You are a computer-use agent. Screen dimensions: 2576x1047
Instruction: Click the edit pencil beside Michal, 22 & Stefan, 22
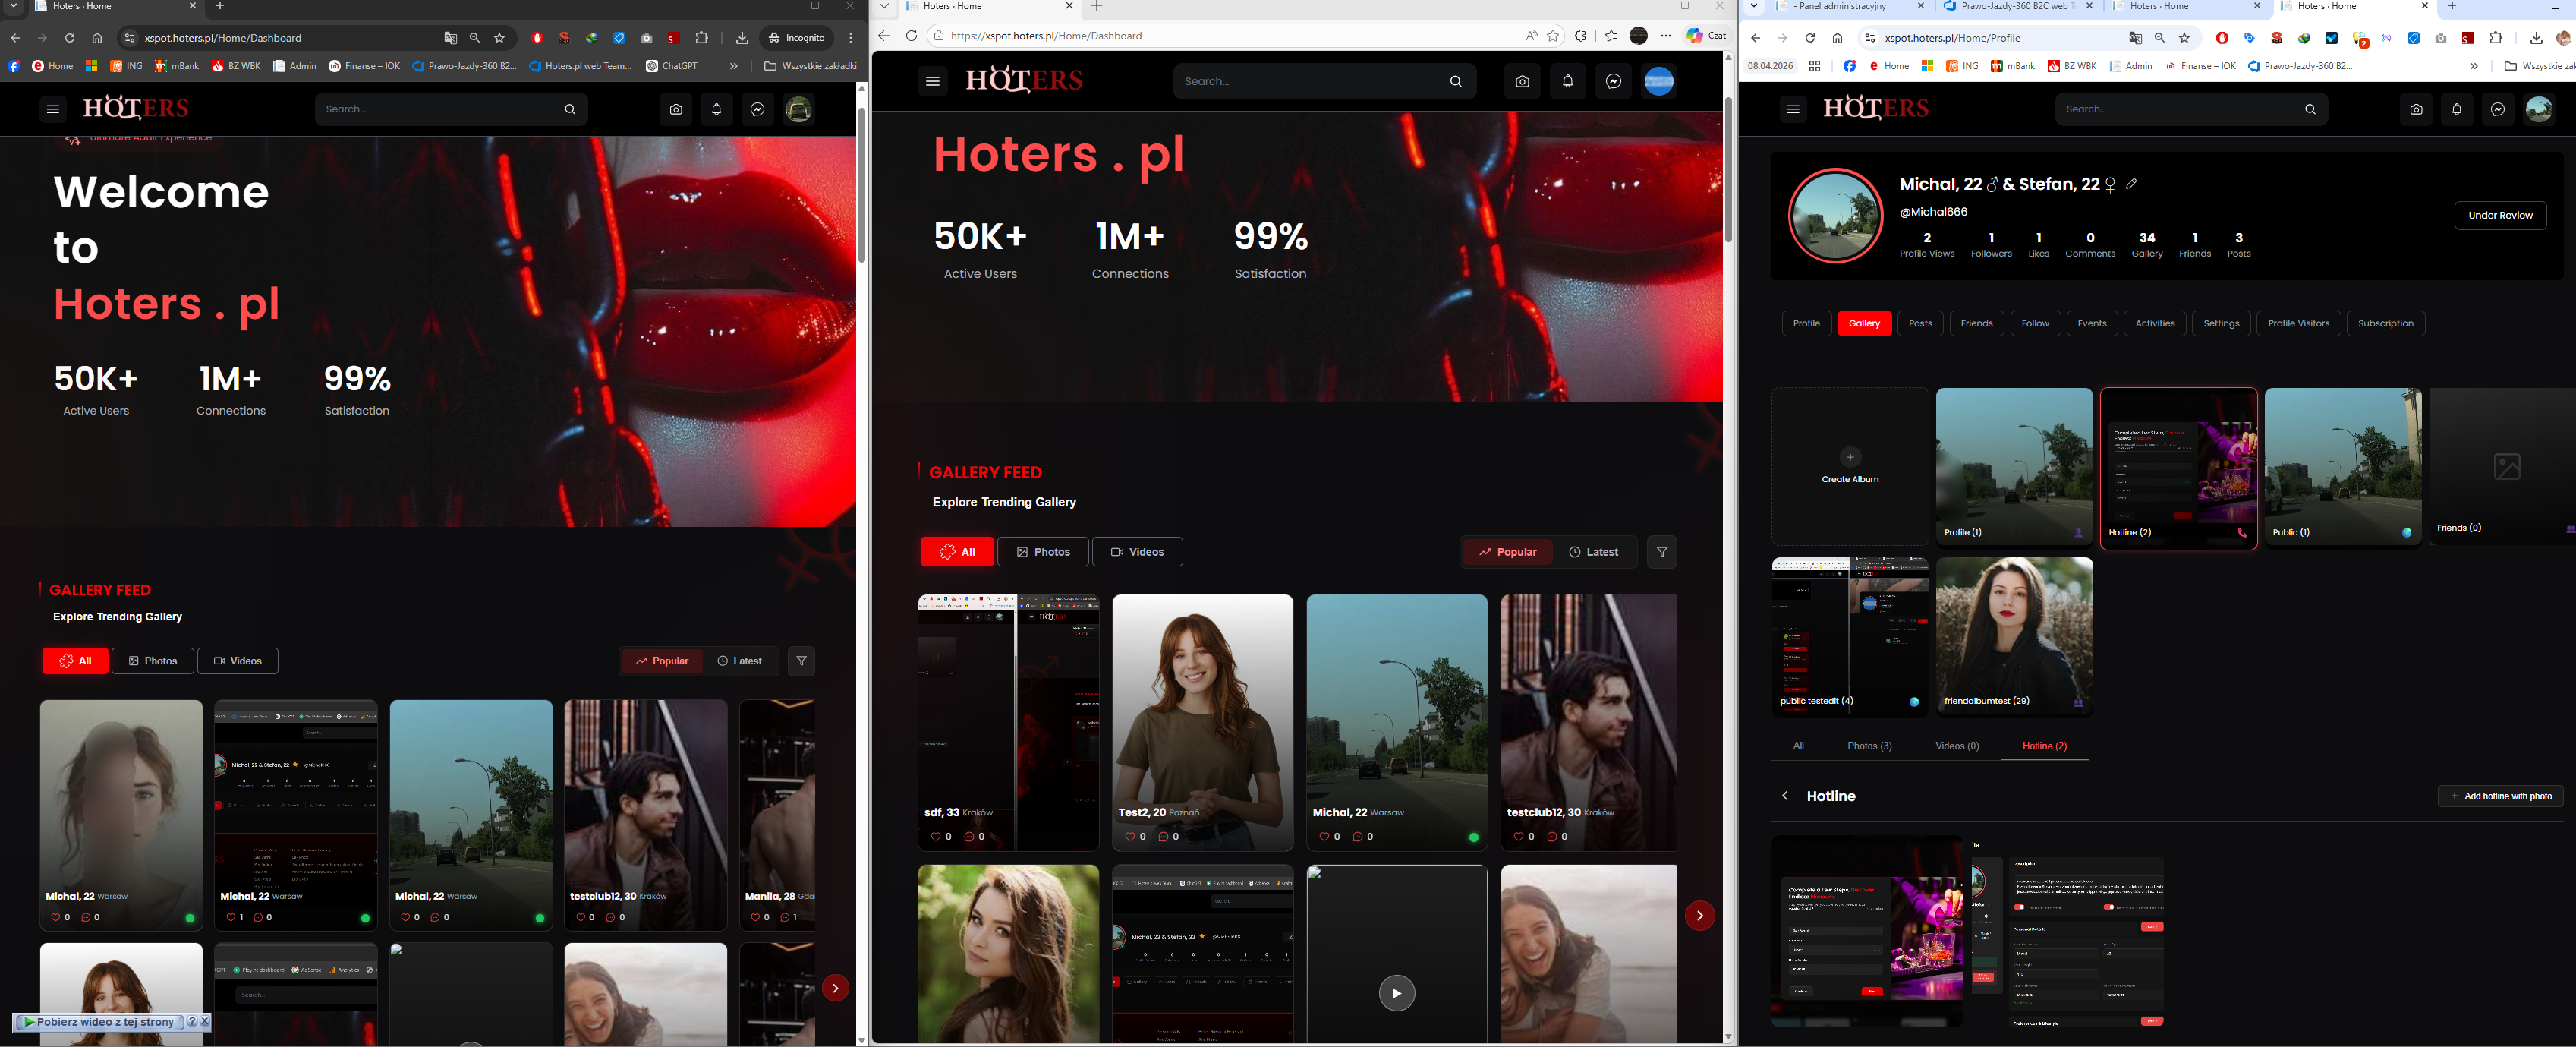pos(2131,184)
